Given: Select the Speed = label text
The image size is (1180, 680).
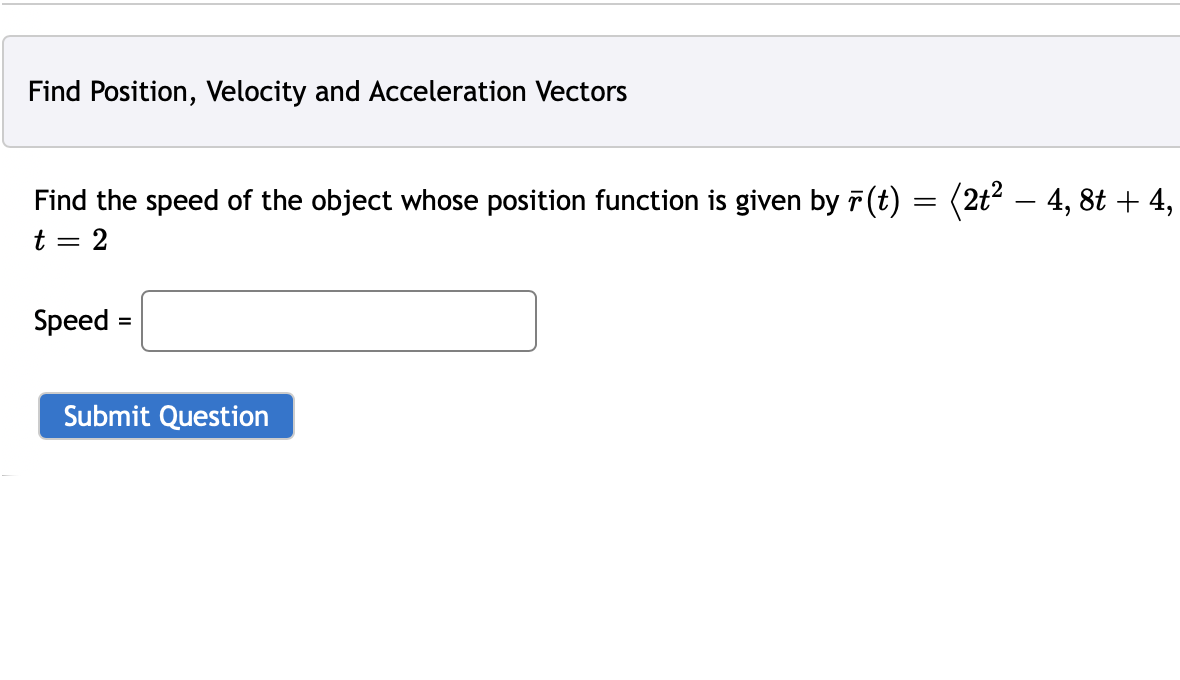Looking at the screenshot, I should [80, 320].
